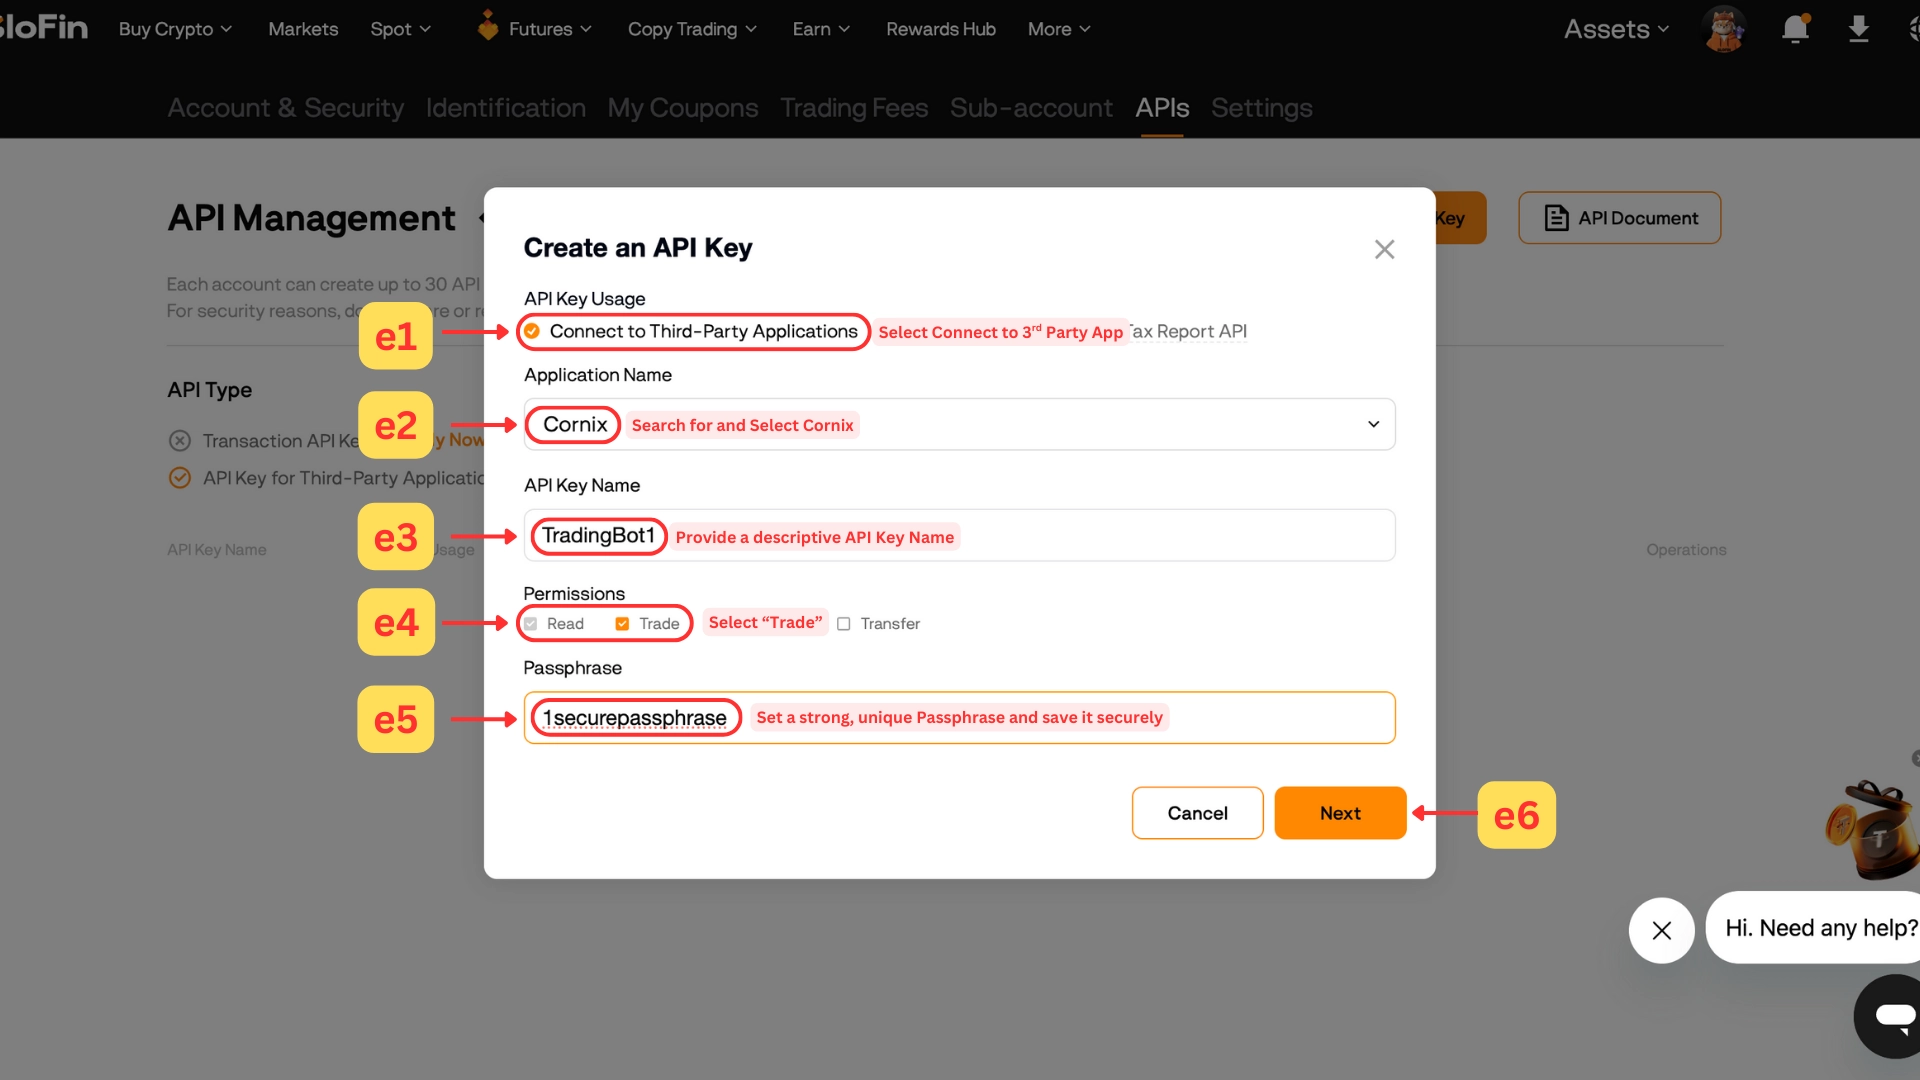Open Rewards Hub
This screenshot has height=1080, width=1920.
(x=941, y=29)
